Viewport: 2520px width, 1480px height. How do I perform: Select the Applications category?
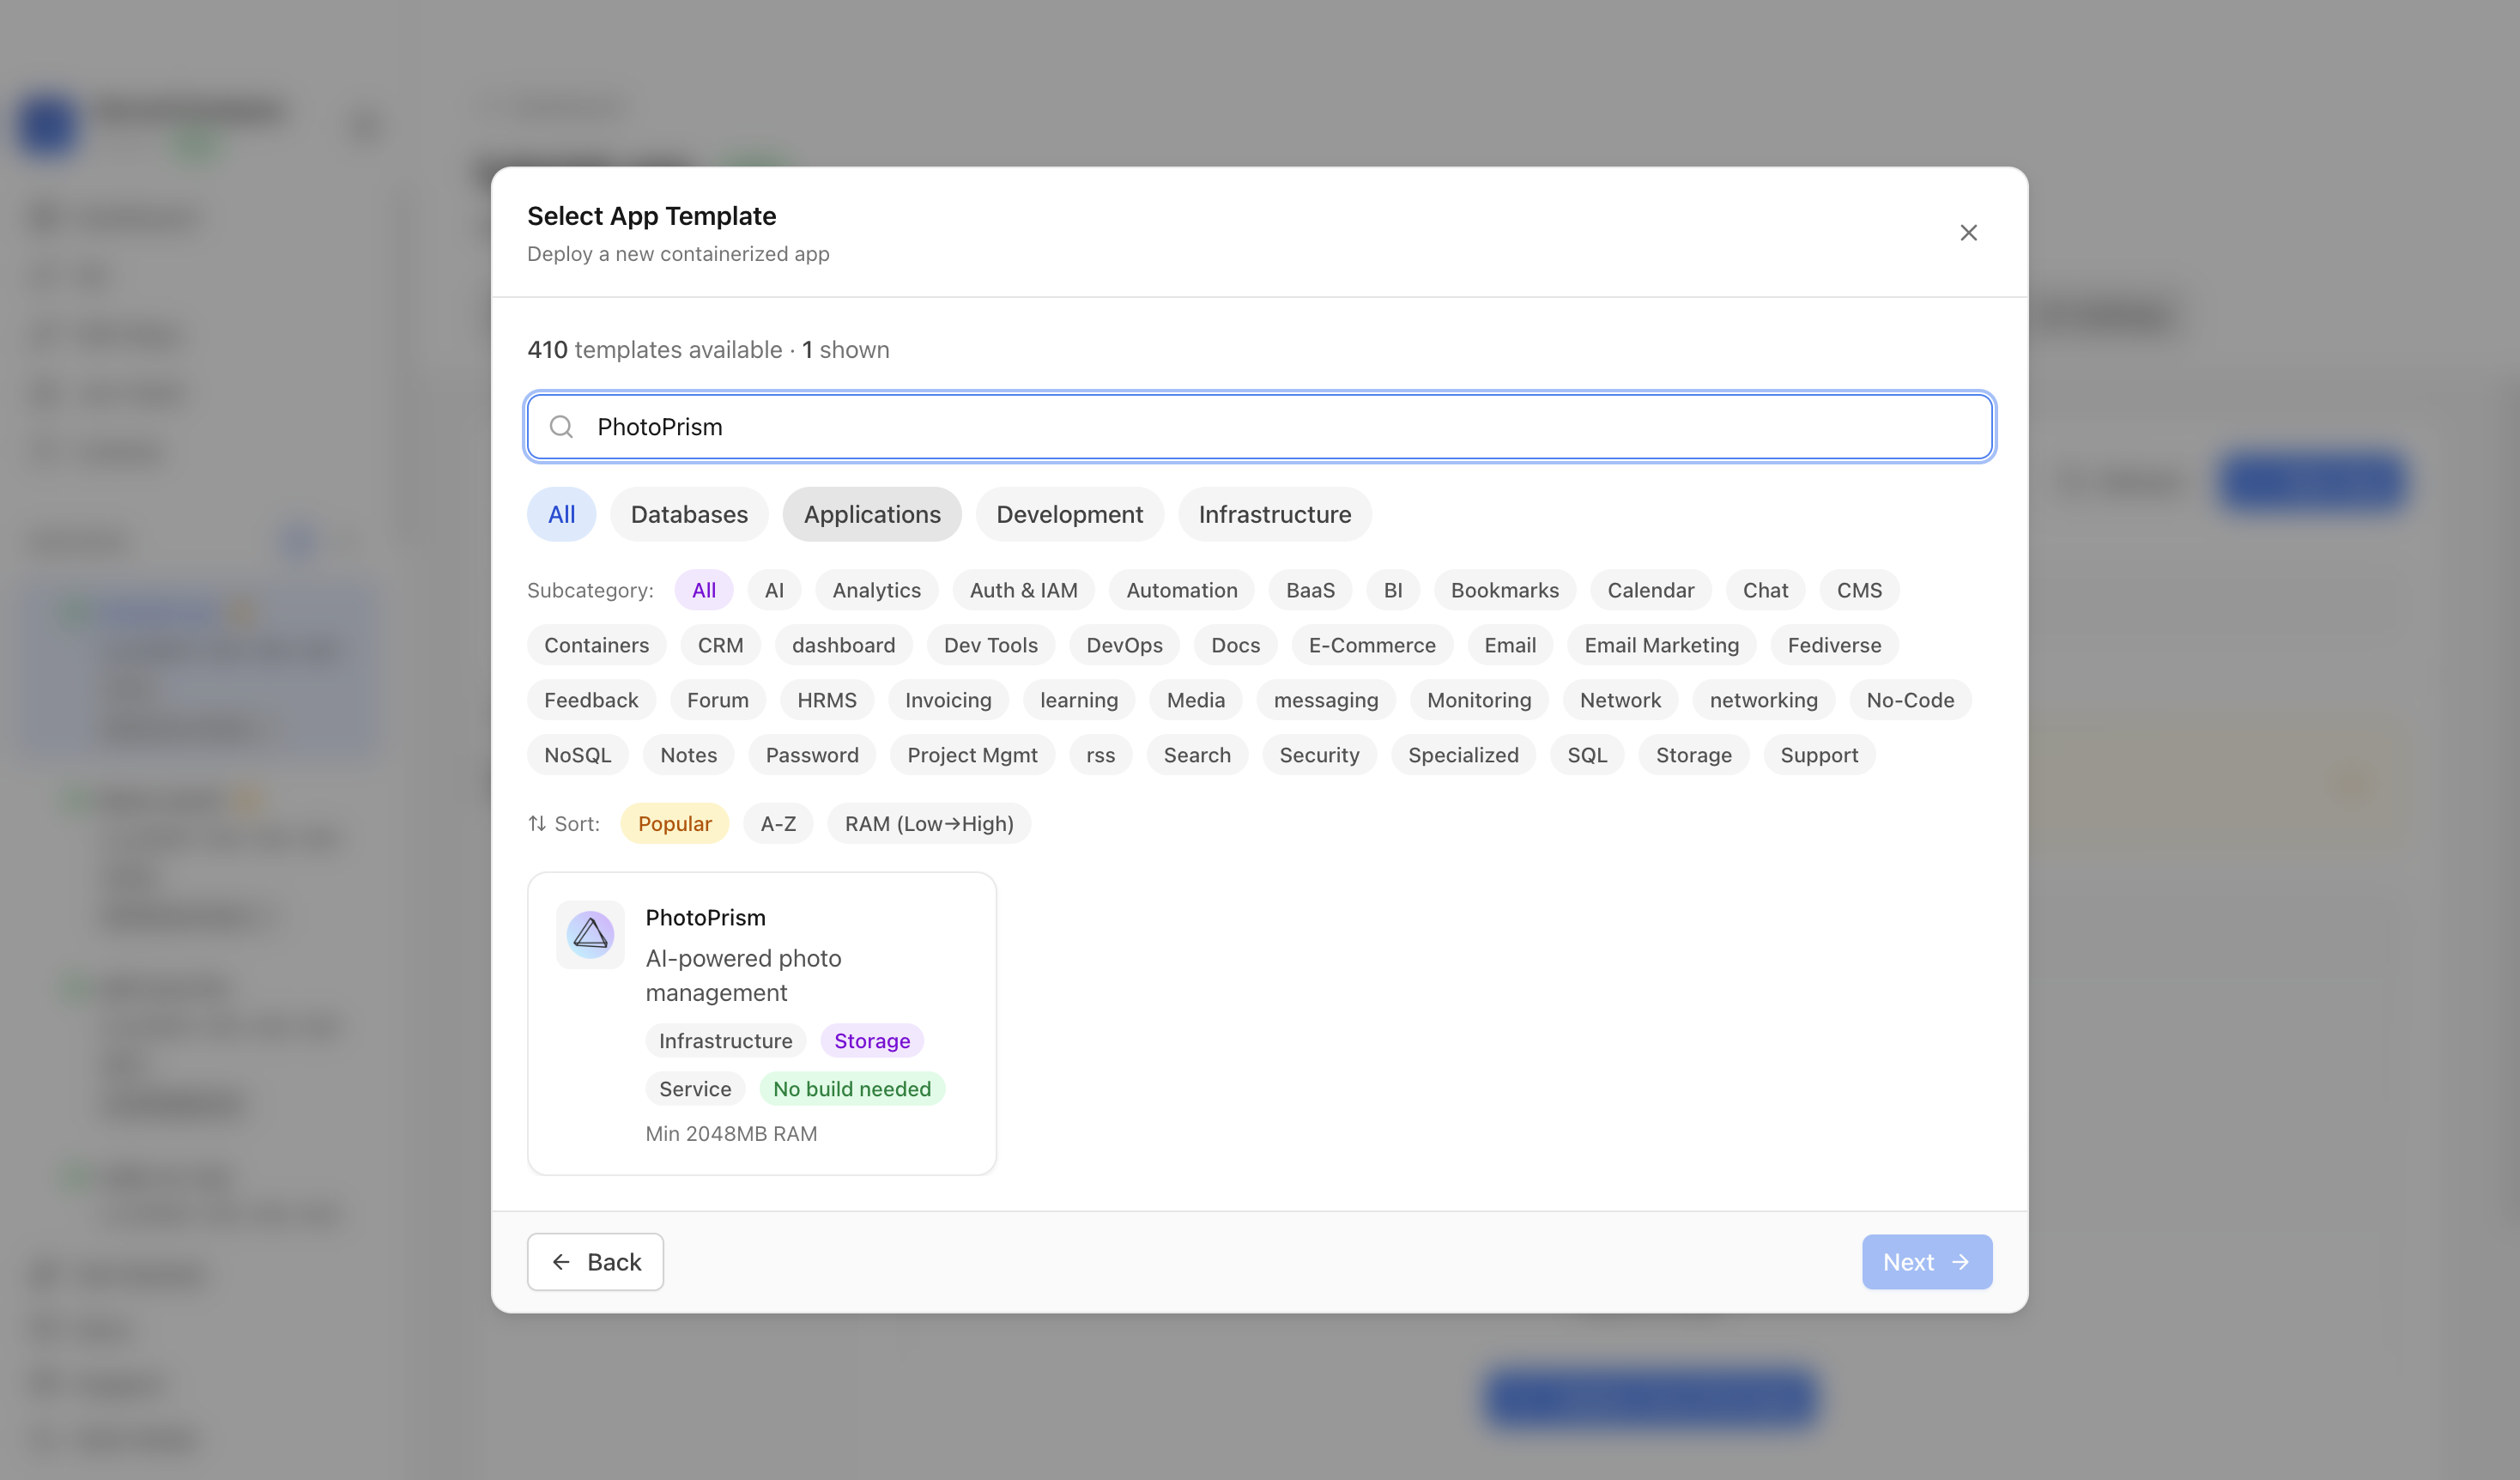tap(872, 514)
